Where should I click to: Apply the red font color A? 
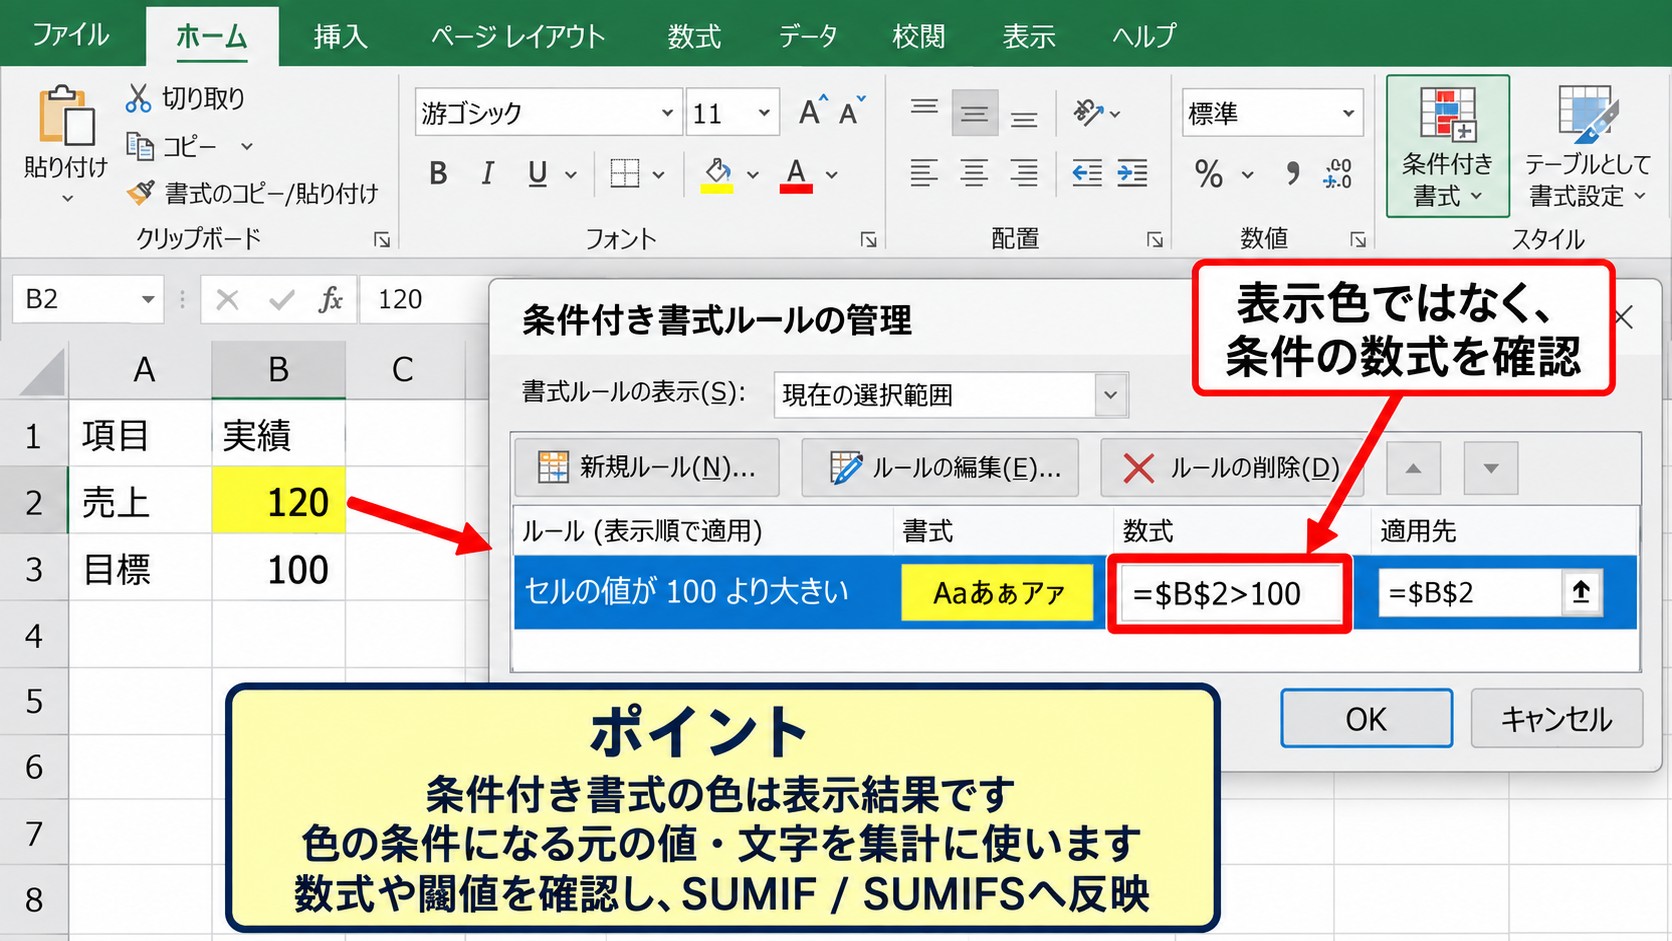[x=796, y=174]
